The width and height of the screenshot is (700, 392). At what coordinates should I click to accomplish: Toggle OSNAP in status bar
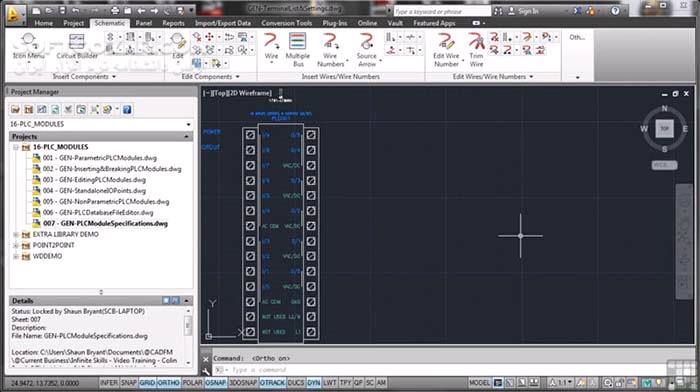(216, 383)
